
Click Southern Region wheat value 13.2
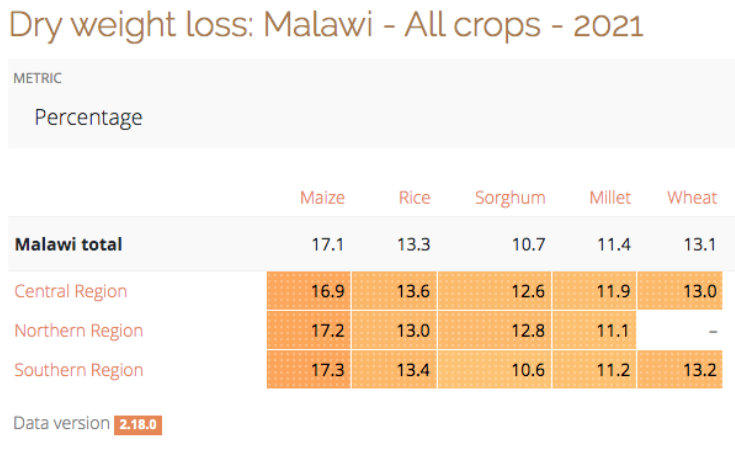[x=698, y=369]
